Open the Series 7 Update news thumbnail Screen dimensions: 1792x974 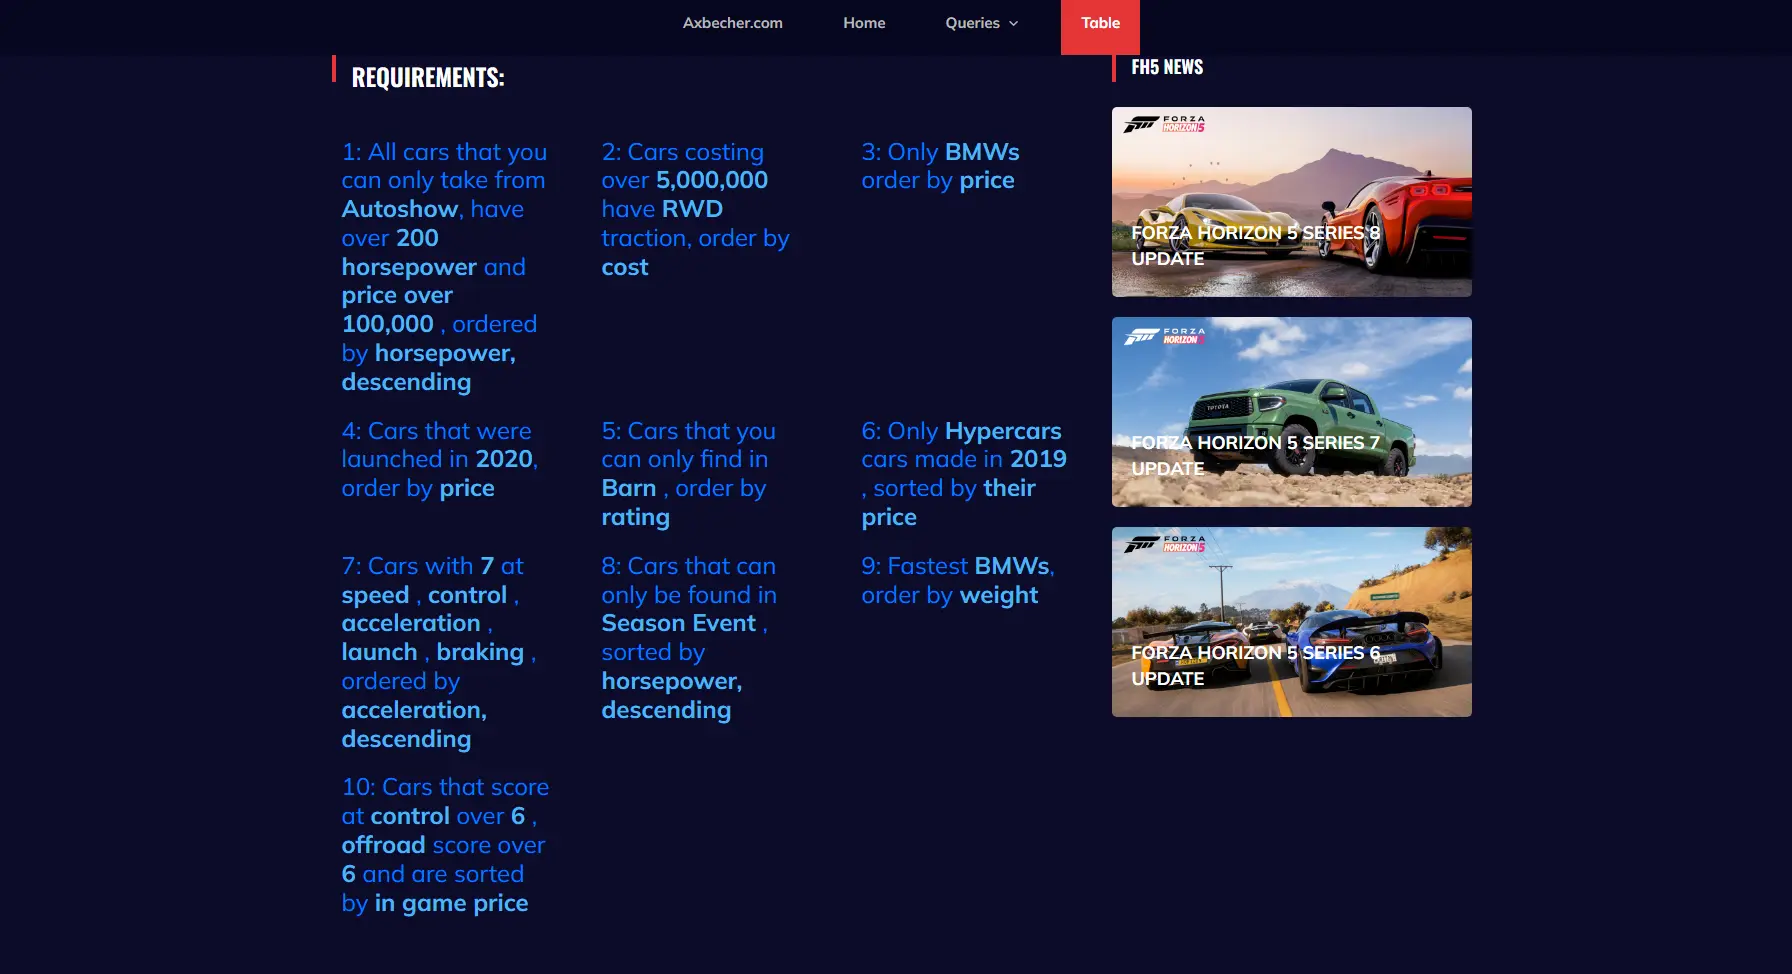[1291, 412]
